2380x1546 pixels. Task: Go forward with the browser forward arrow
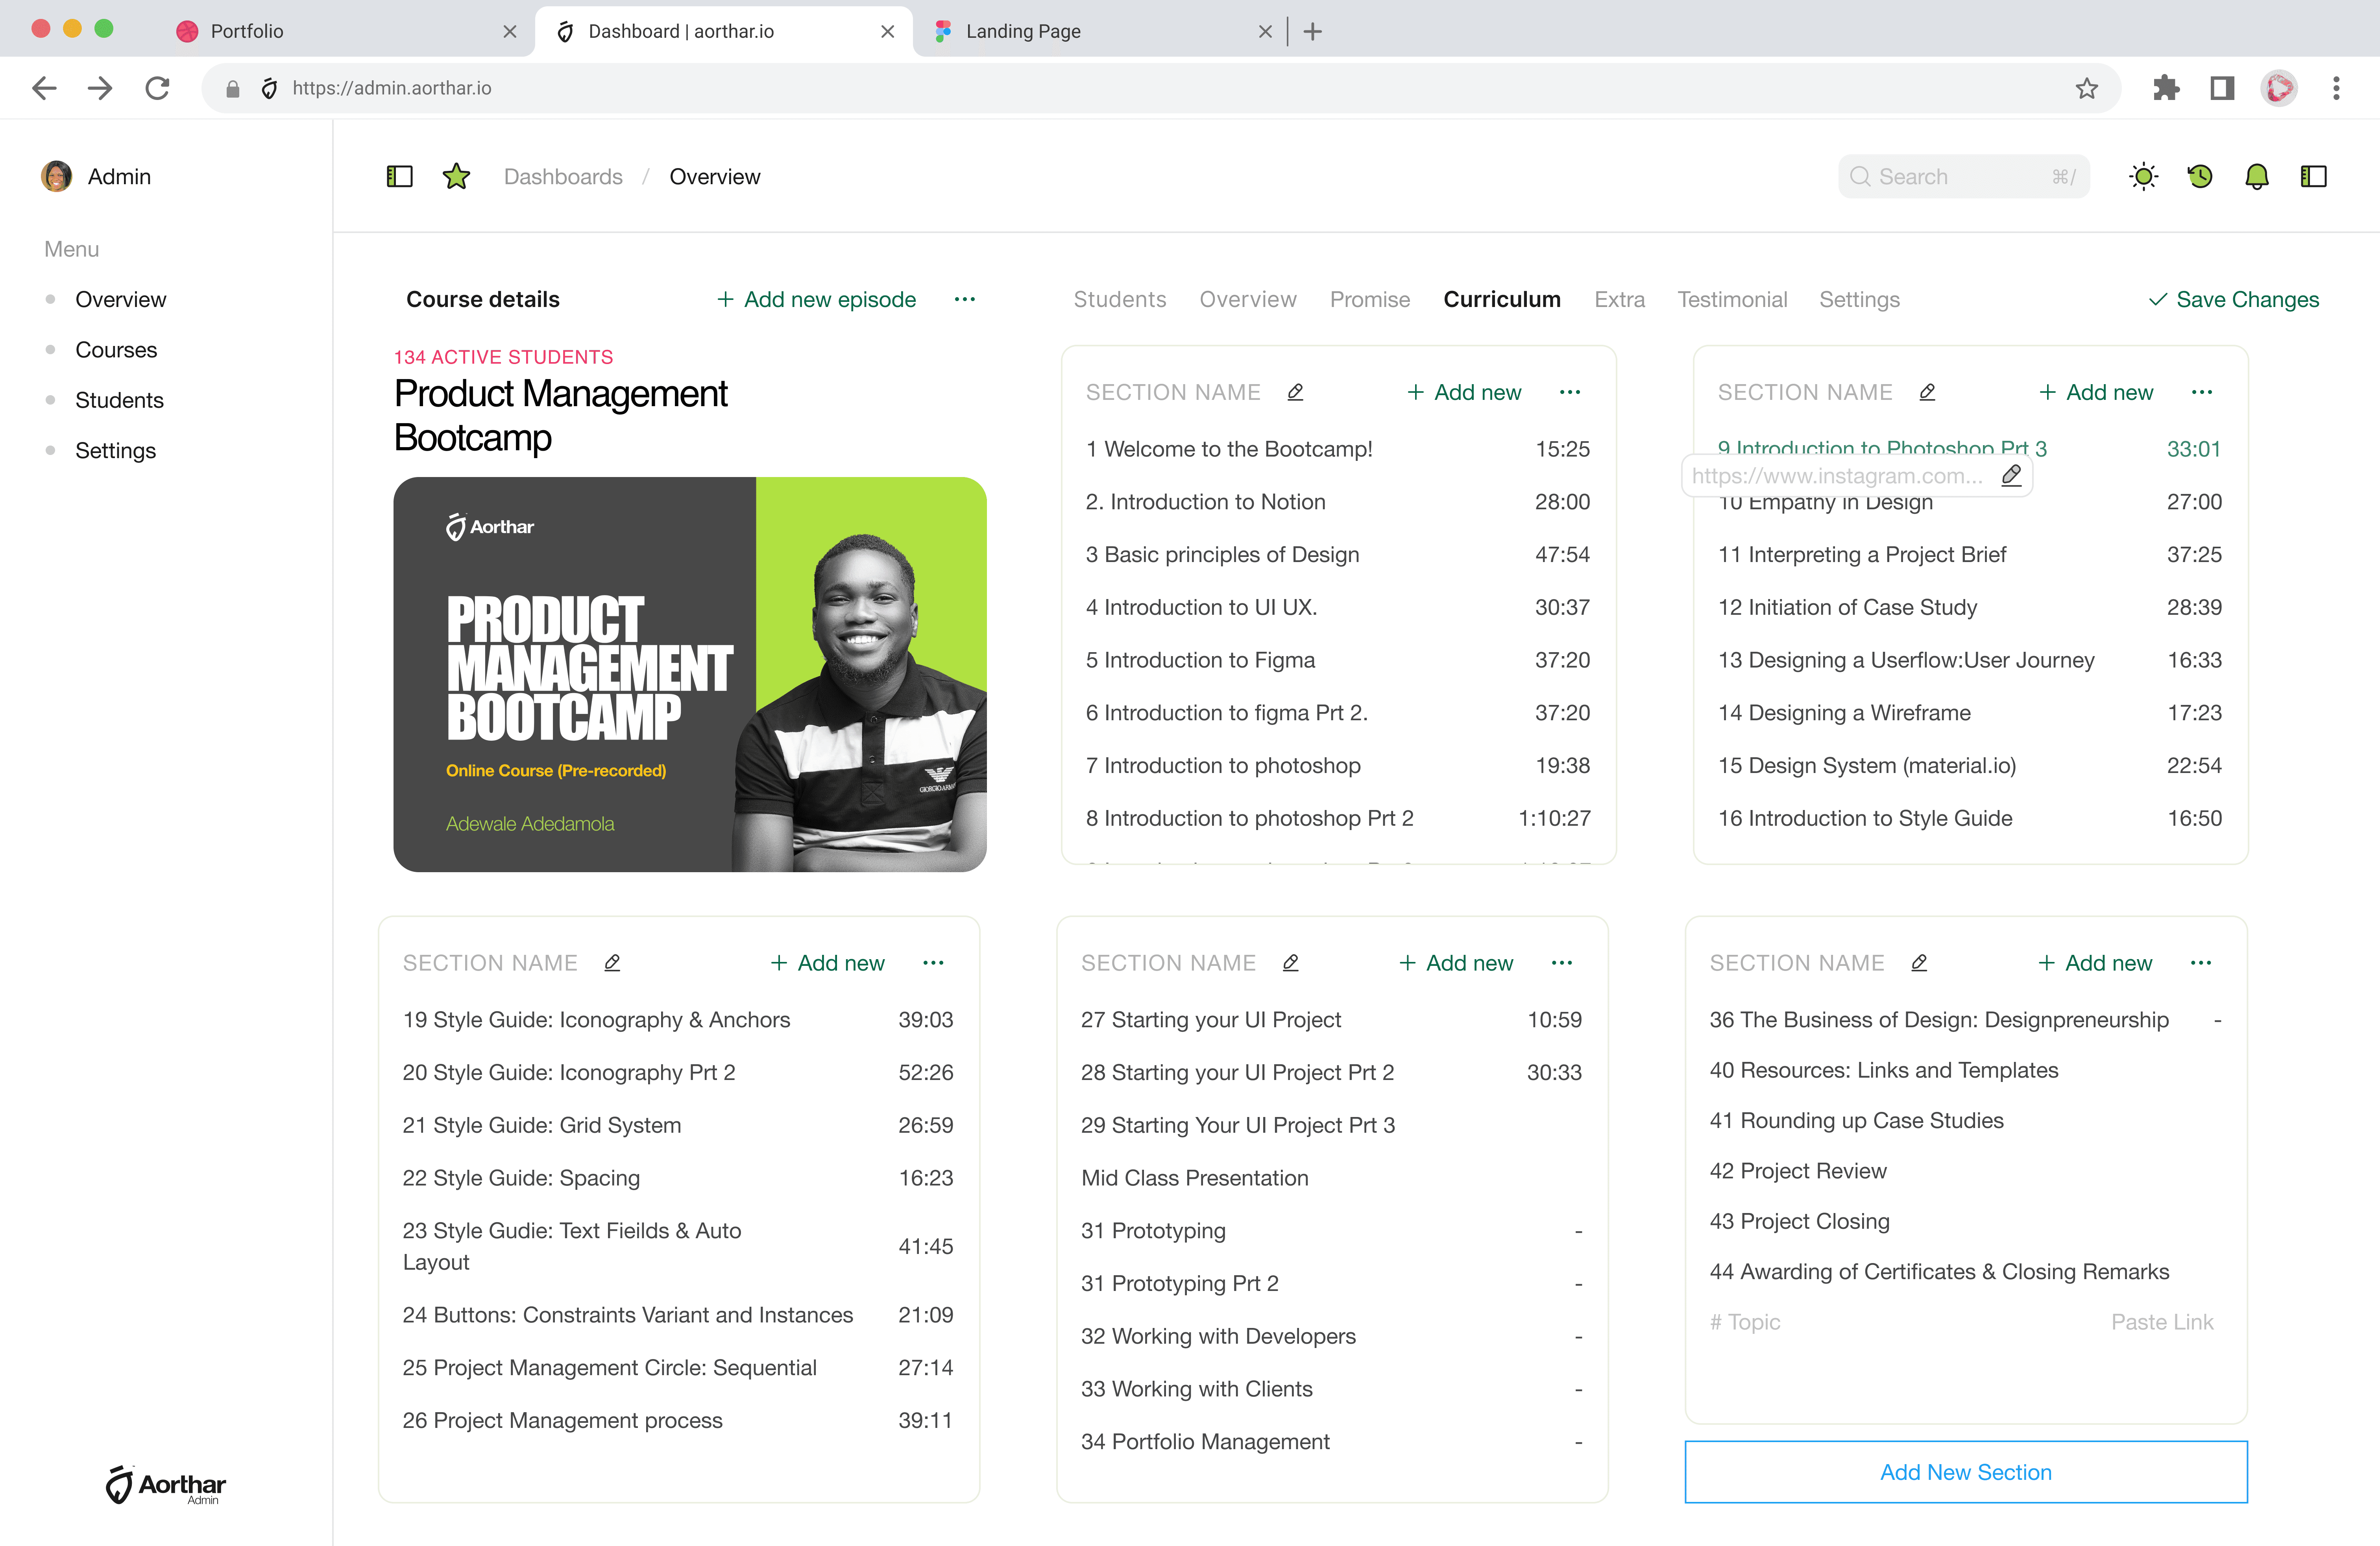click(x=100, y=88)
